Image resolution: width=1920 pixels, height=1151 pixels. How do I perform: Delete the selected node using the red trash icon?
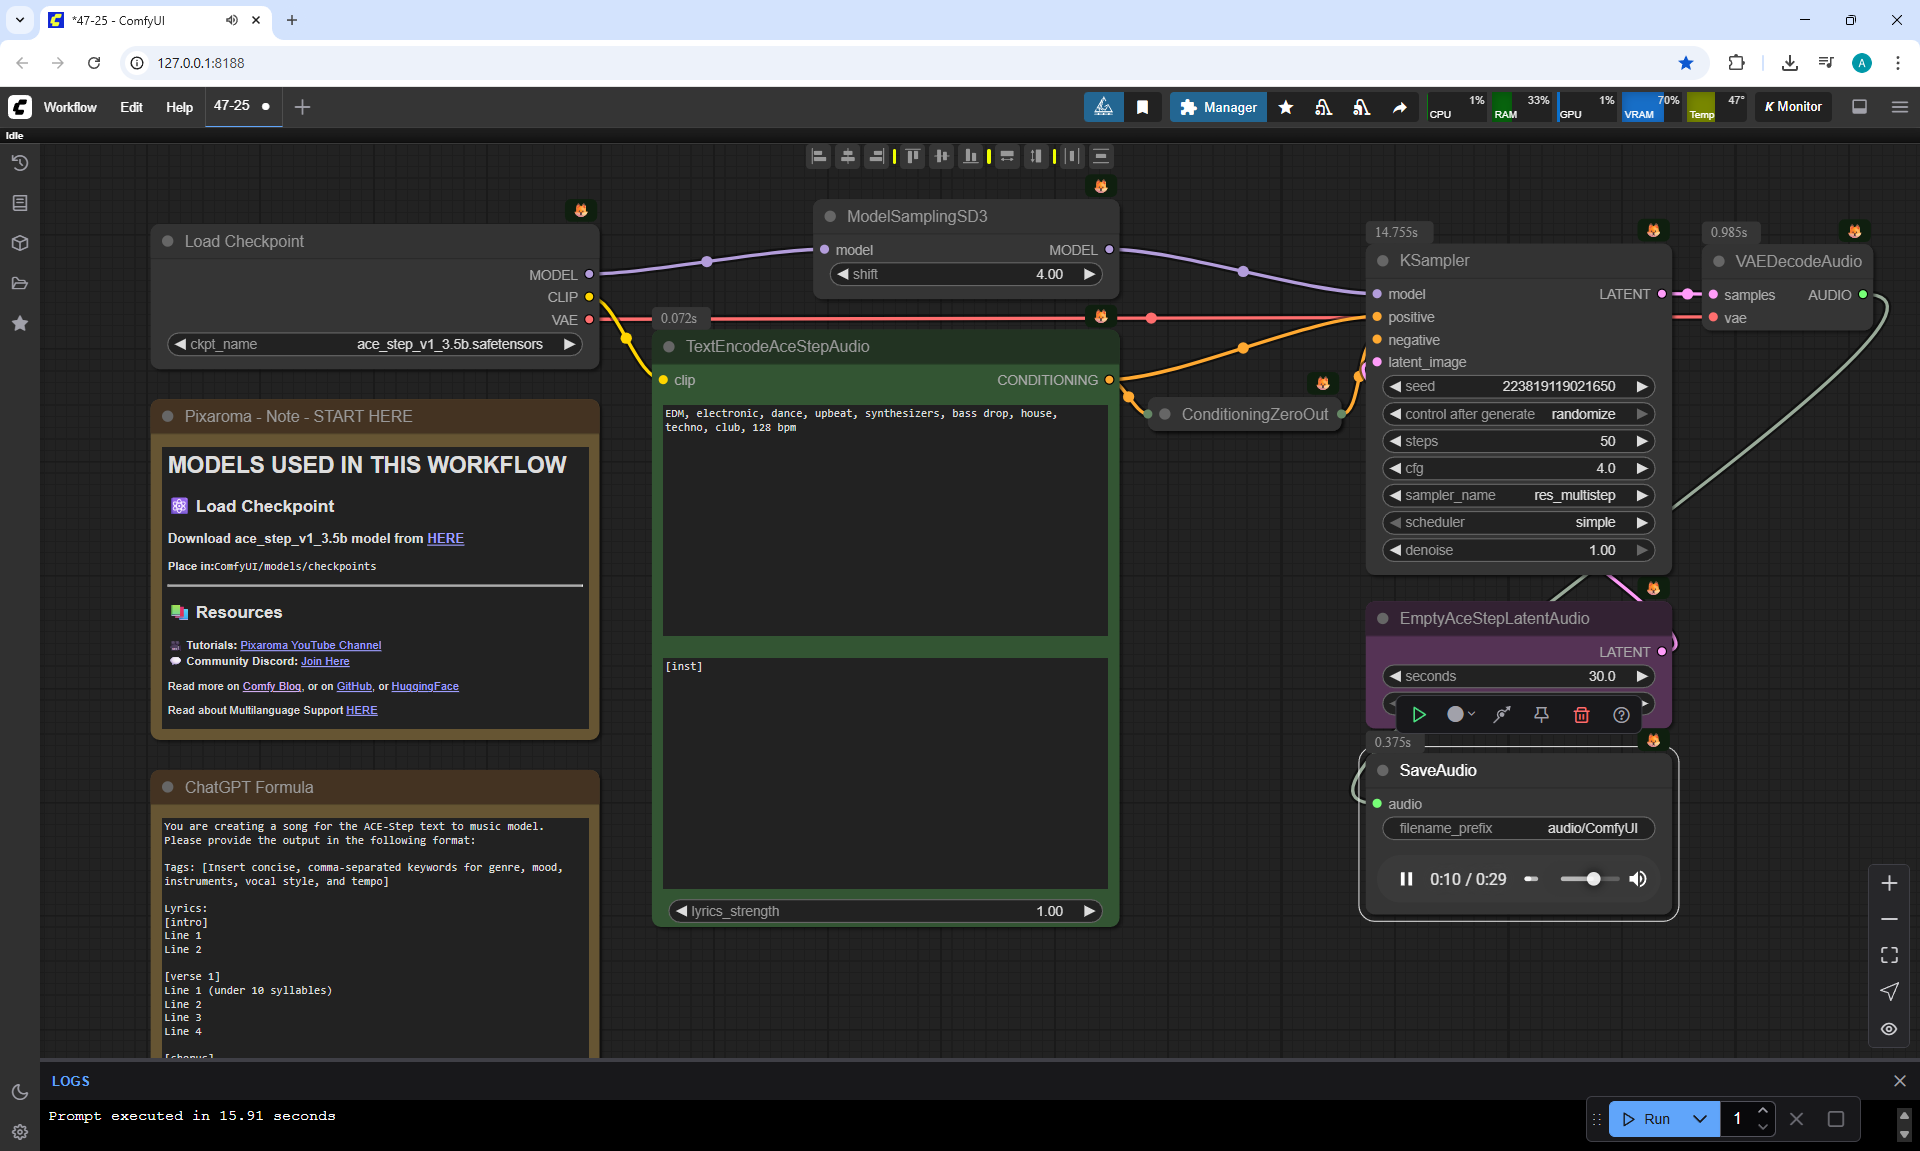pos(1581,714)
